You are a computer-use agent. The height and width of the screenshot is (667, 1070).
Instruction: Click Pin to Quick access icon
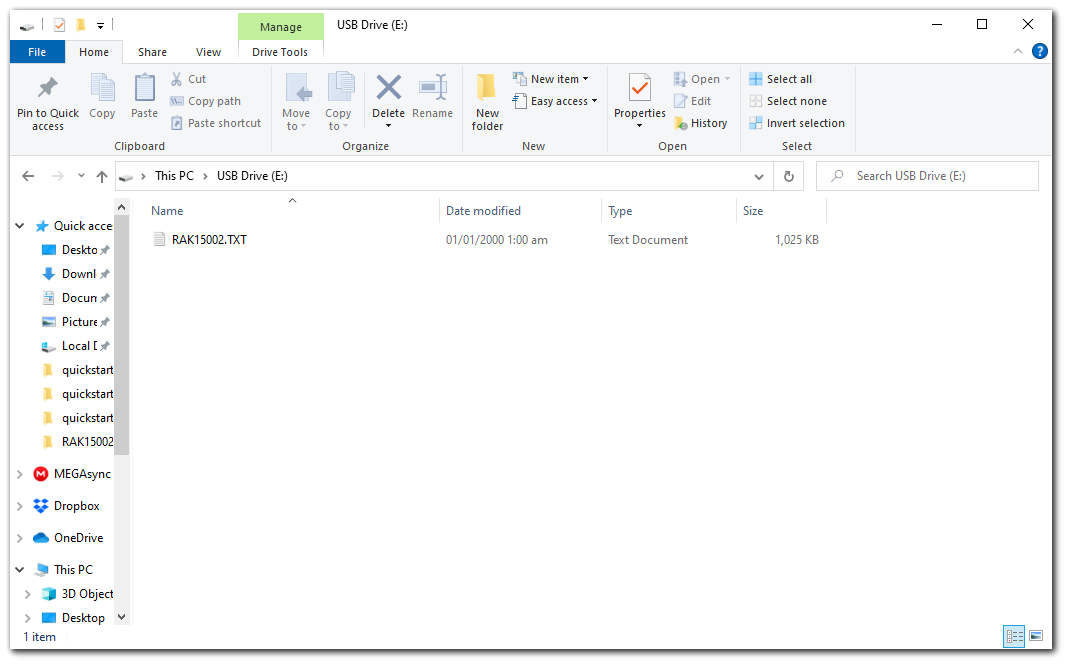[48, 87]
